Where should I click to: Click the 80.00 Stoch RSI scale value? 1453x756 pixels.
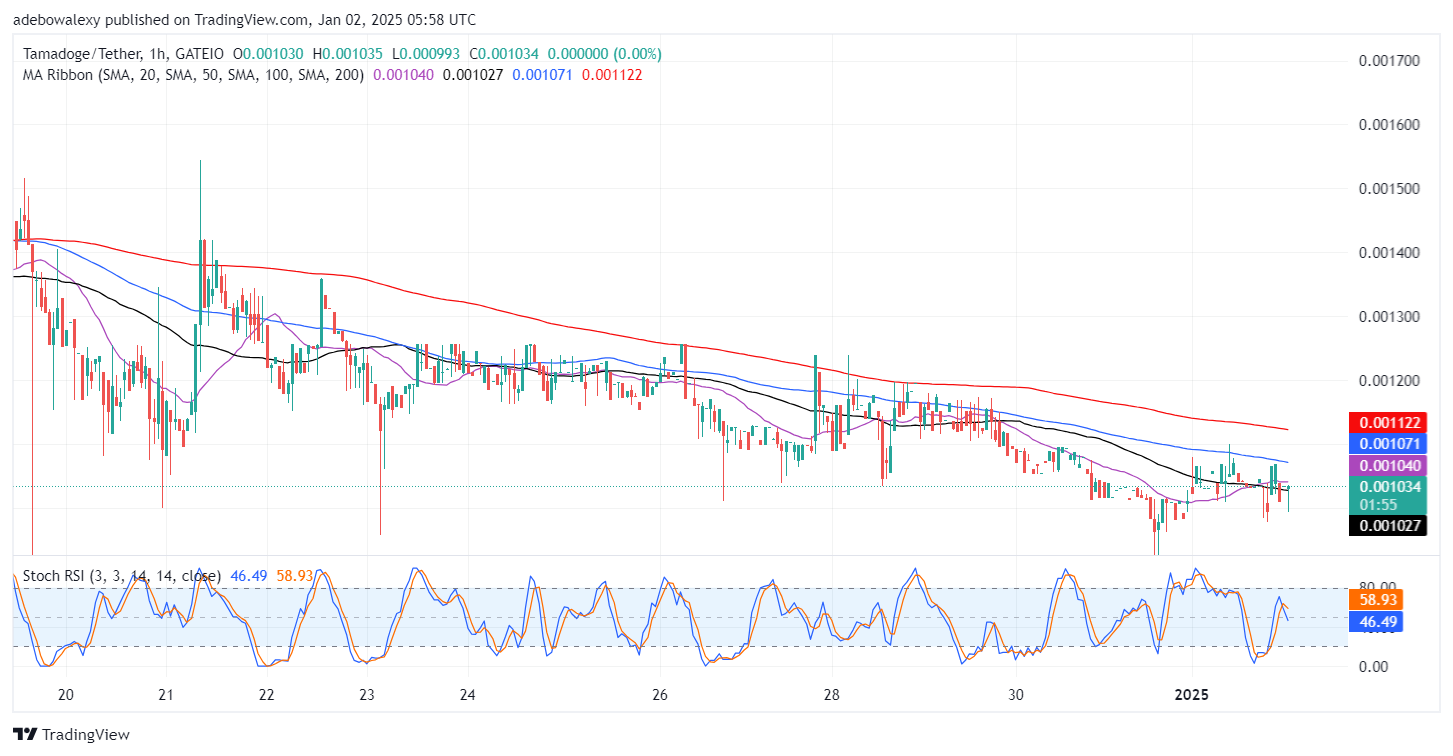(x=1376, y=588)
